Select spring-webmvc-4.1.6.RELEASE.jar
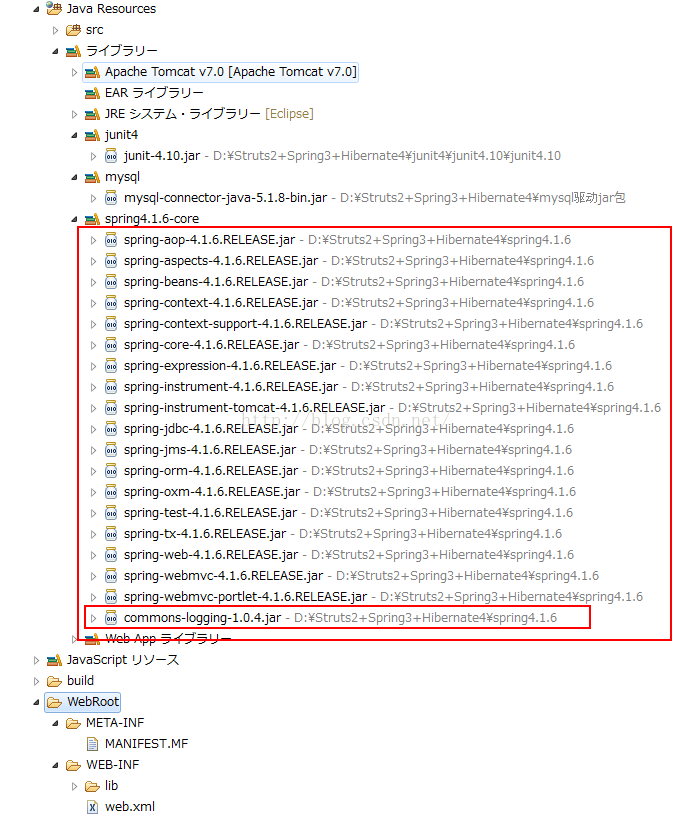Image resolution: width=673 pixels, height=818 pixels. (x=223, y=576)
